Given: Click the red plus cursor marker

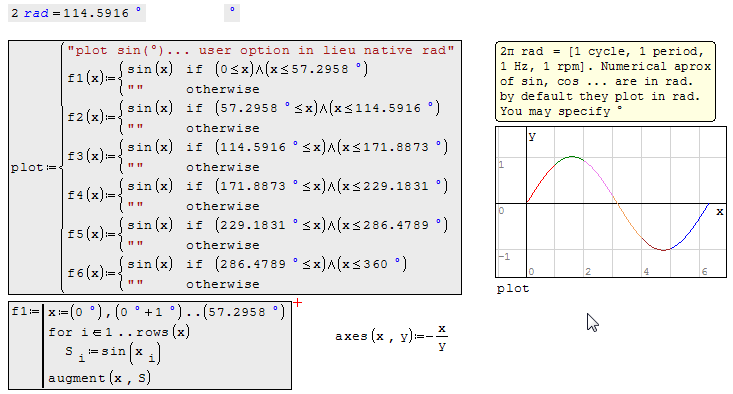Looking at the screenshot, I should 298,303.
